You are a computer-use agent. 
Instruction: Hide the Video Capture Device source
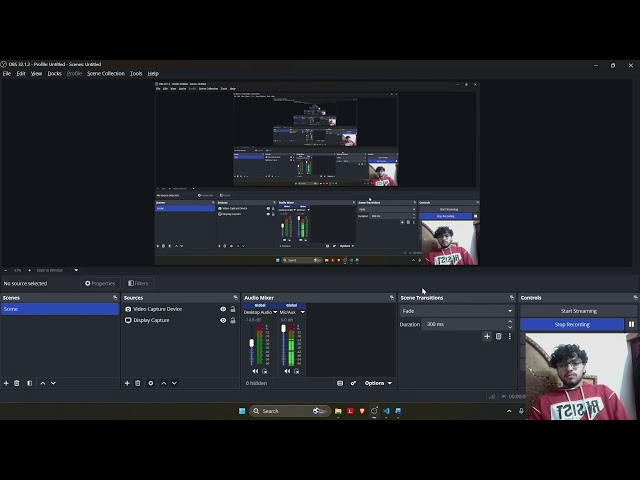point(223,309)
